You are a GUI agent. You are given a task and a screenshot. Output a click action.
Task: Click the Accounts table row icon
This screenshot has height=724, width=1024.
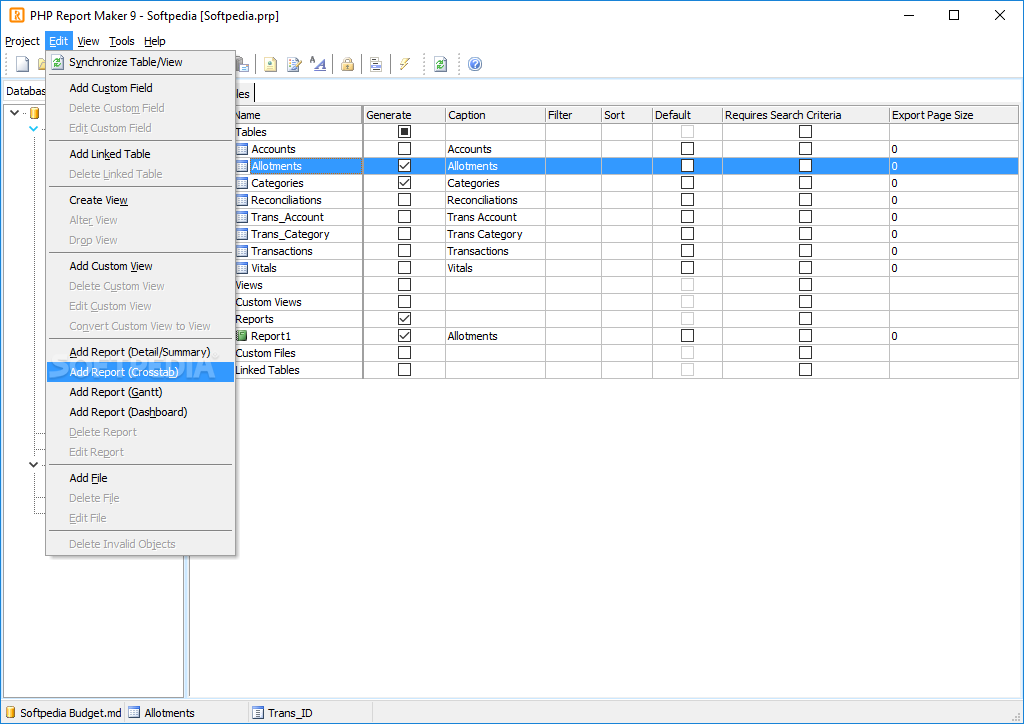click(x=242, y=150)
